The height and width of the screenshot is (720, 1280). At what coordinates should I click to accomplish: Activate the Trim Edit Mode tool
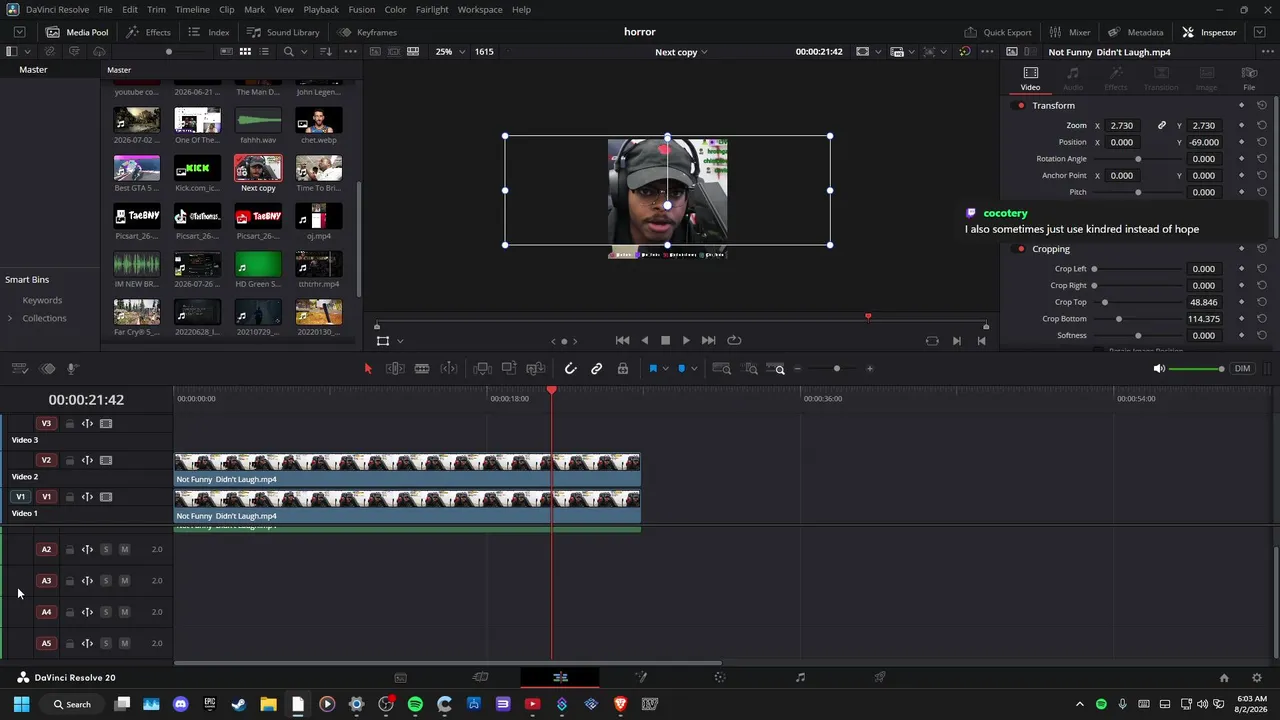[395, 369]
